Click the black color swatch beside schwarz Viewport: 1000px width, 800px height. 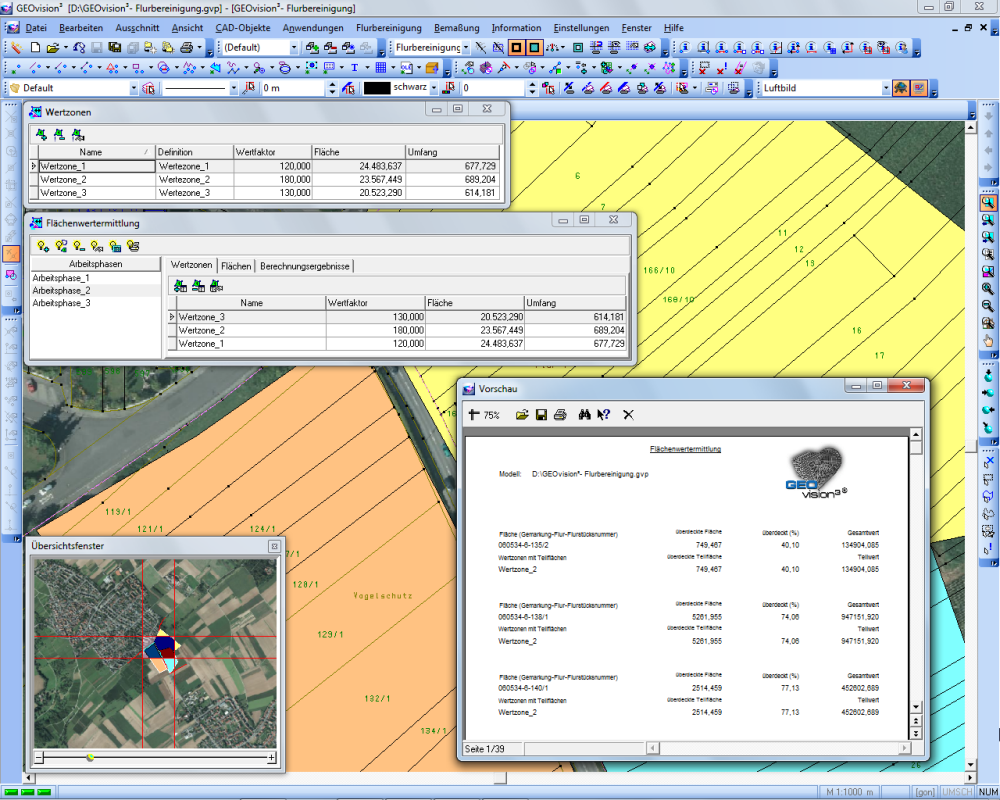pos(376,88)
